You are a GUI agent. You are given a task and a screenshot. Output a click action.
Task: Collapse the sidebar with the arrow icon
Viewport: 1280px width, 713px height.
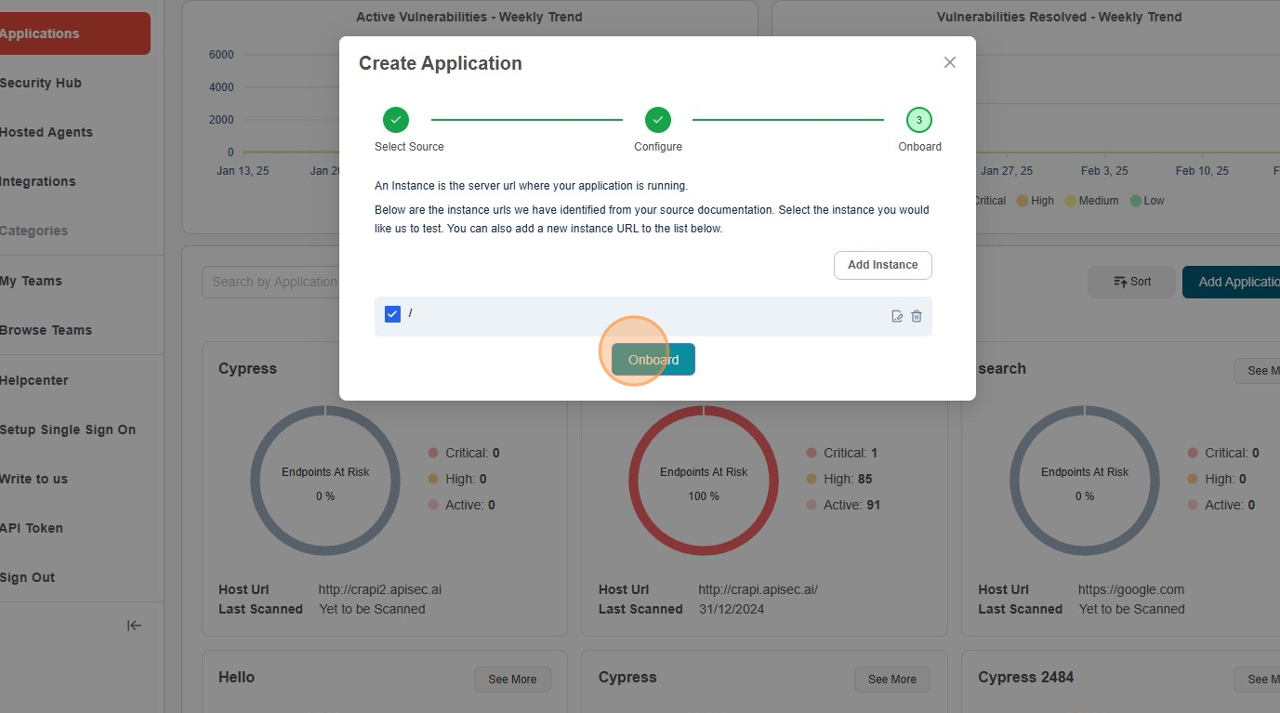134,625
